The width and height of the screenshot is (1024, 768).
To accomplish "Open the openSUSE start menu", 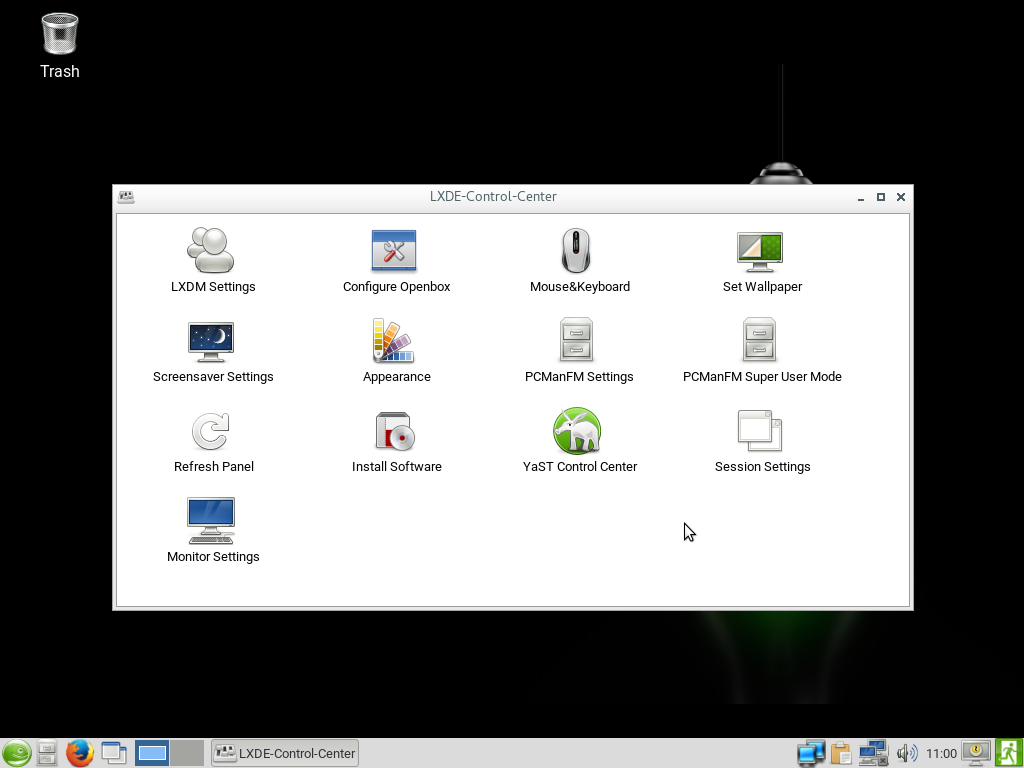I will 16,753.
